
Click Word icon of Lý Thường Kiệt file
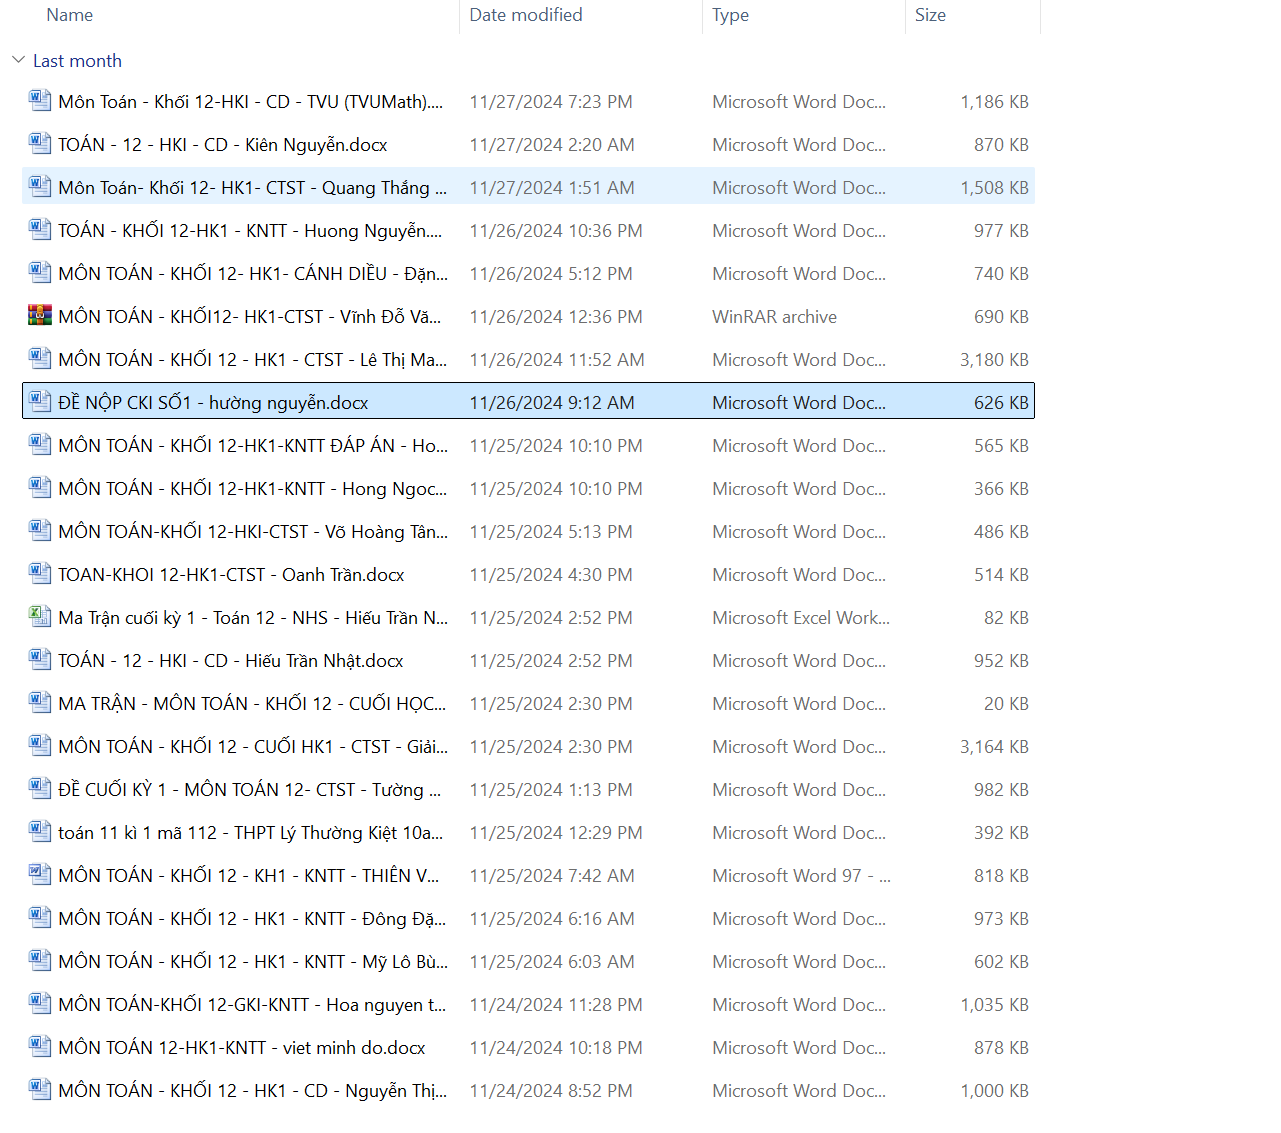(39, 831)
